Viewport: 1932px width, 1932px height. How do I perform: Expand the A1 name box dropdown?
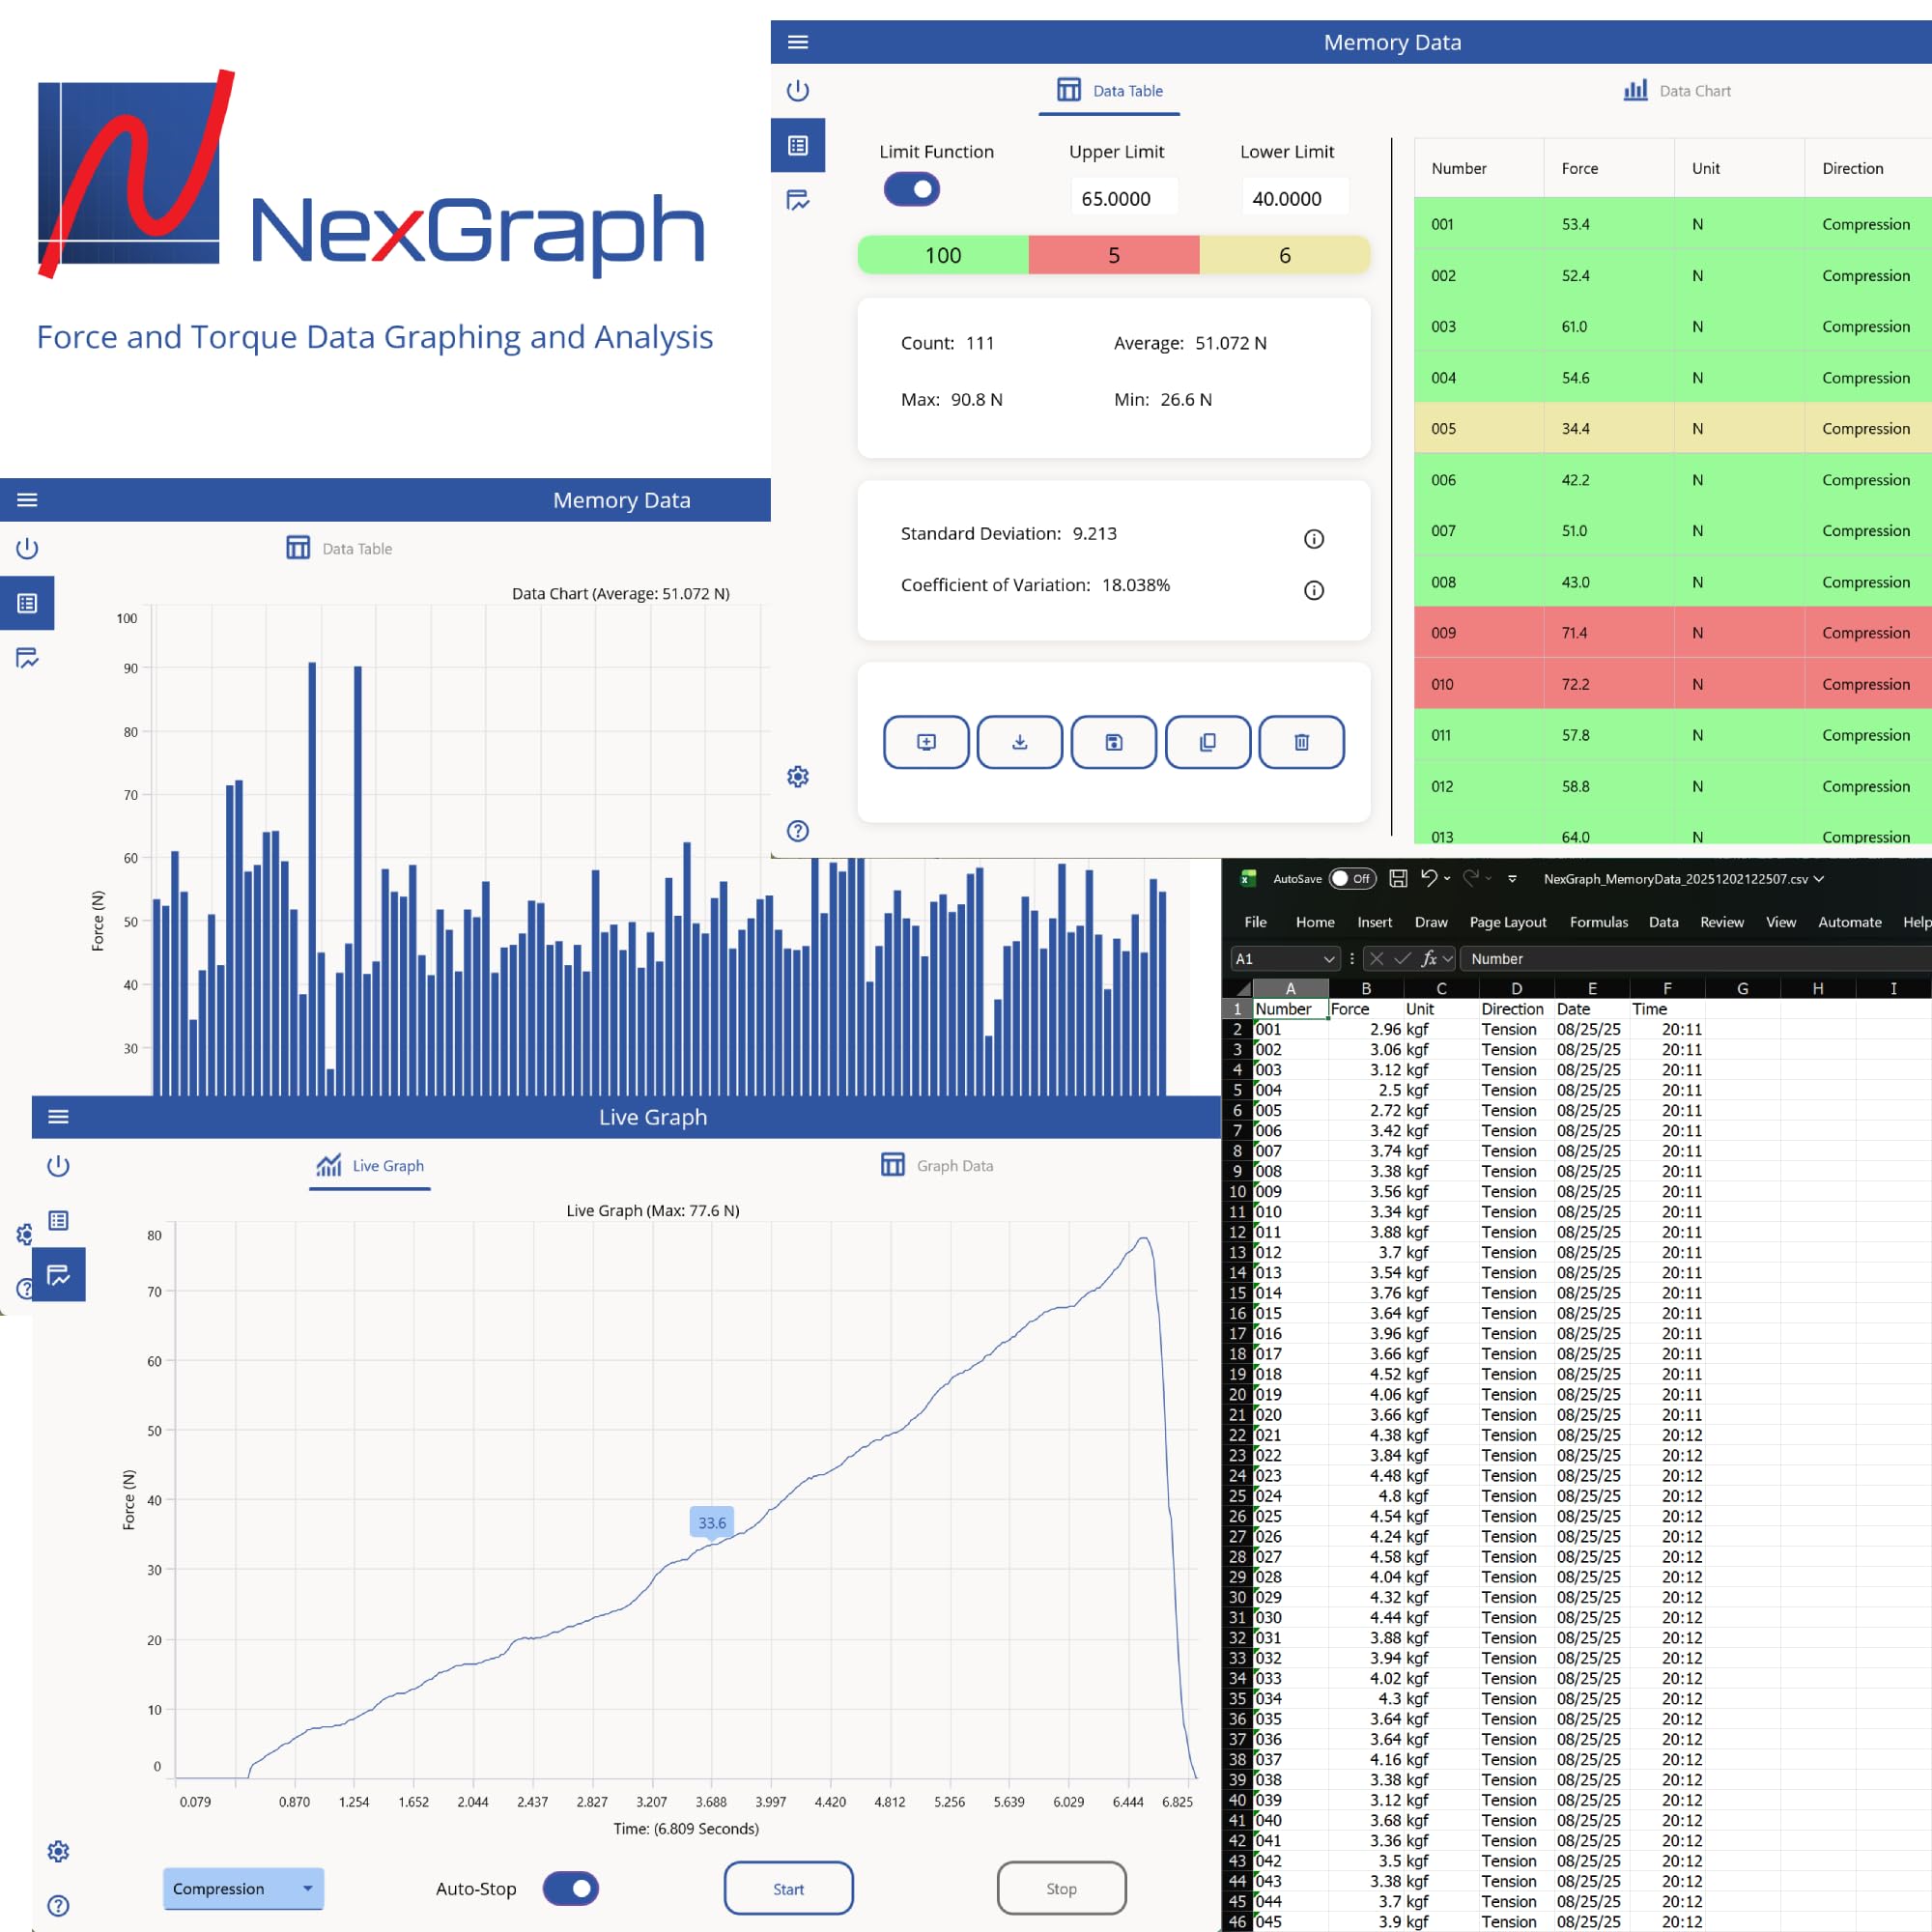pyautogui.click(x=1328, y=959)
